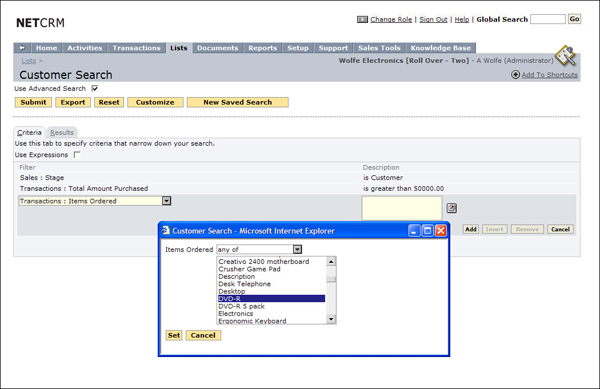Click the Set button in popup

click(174, 335)
